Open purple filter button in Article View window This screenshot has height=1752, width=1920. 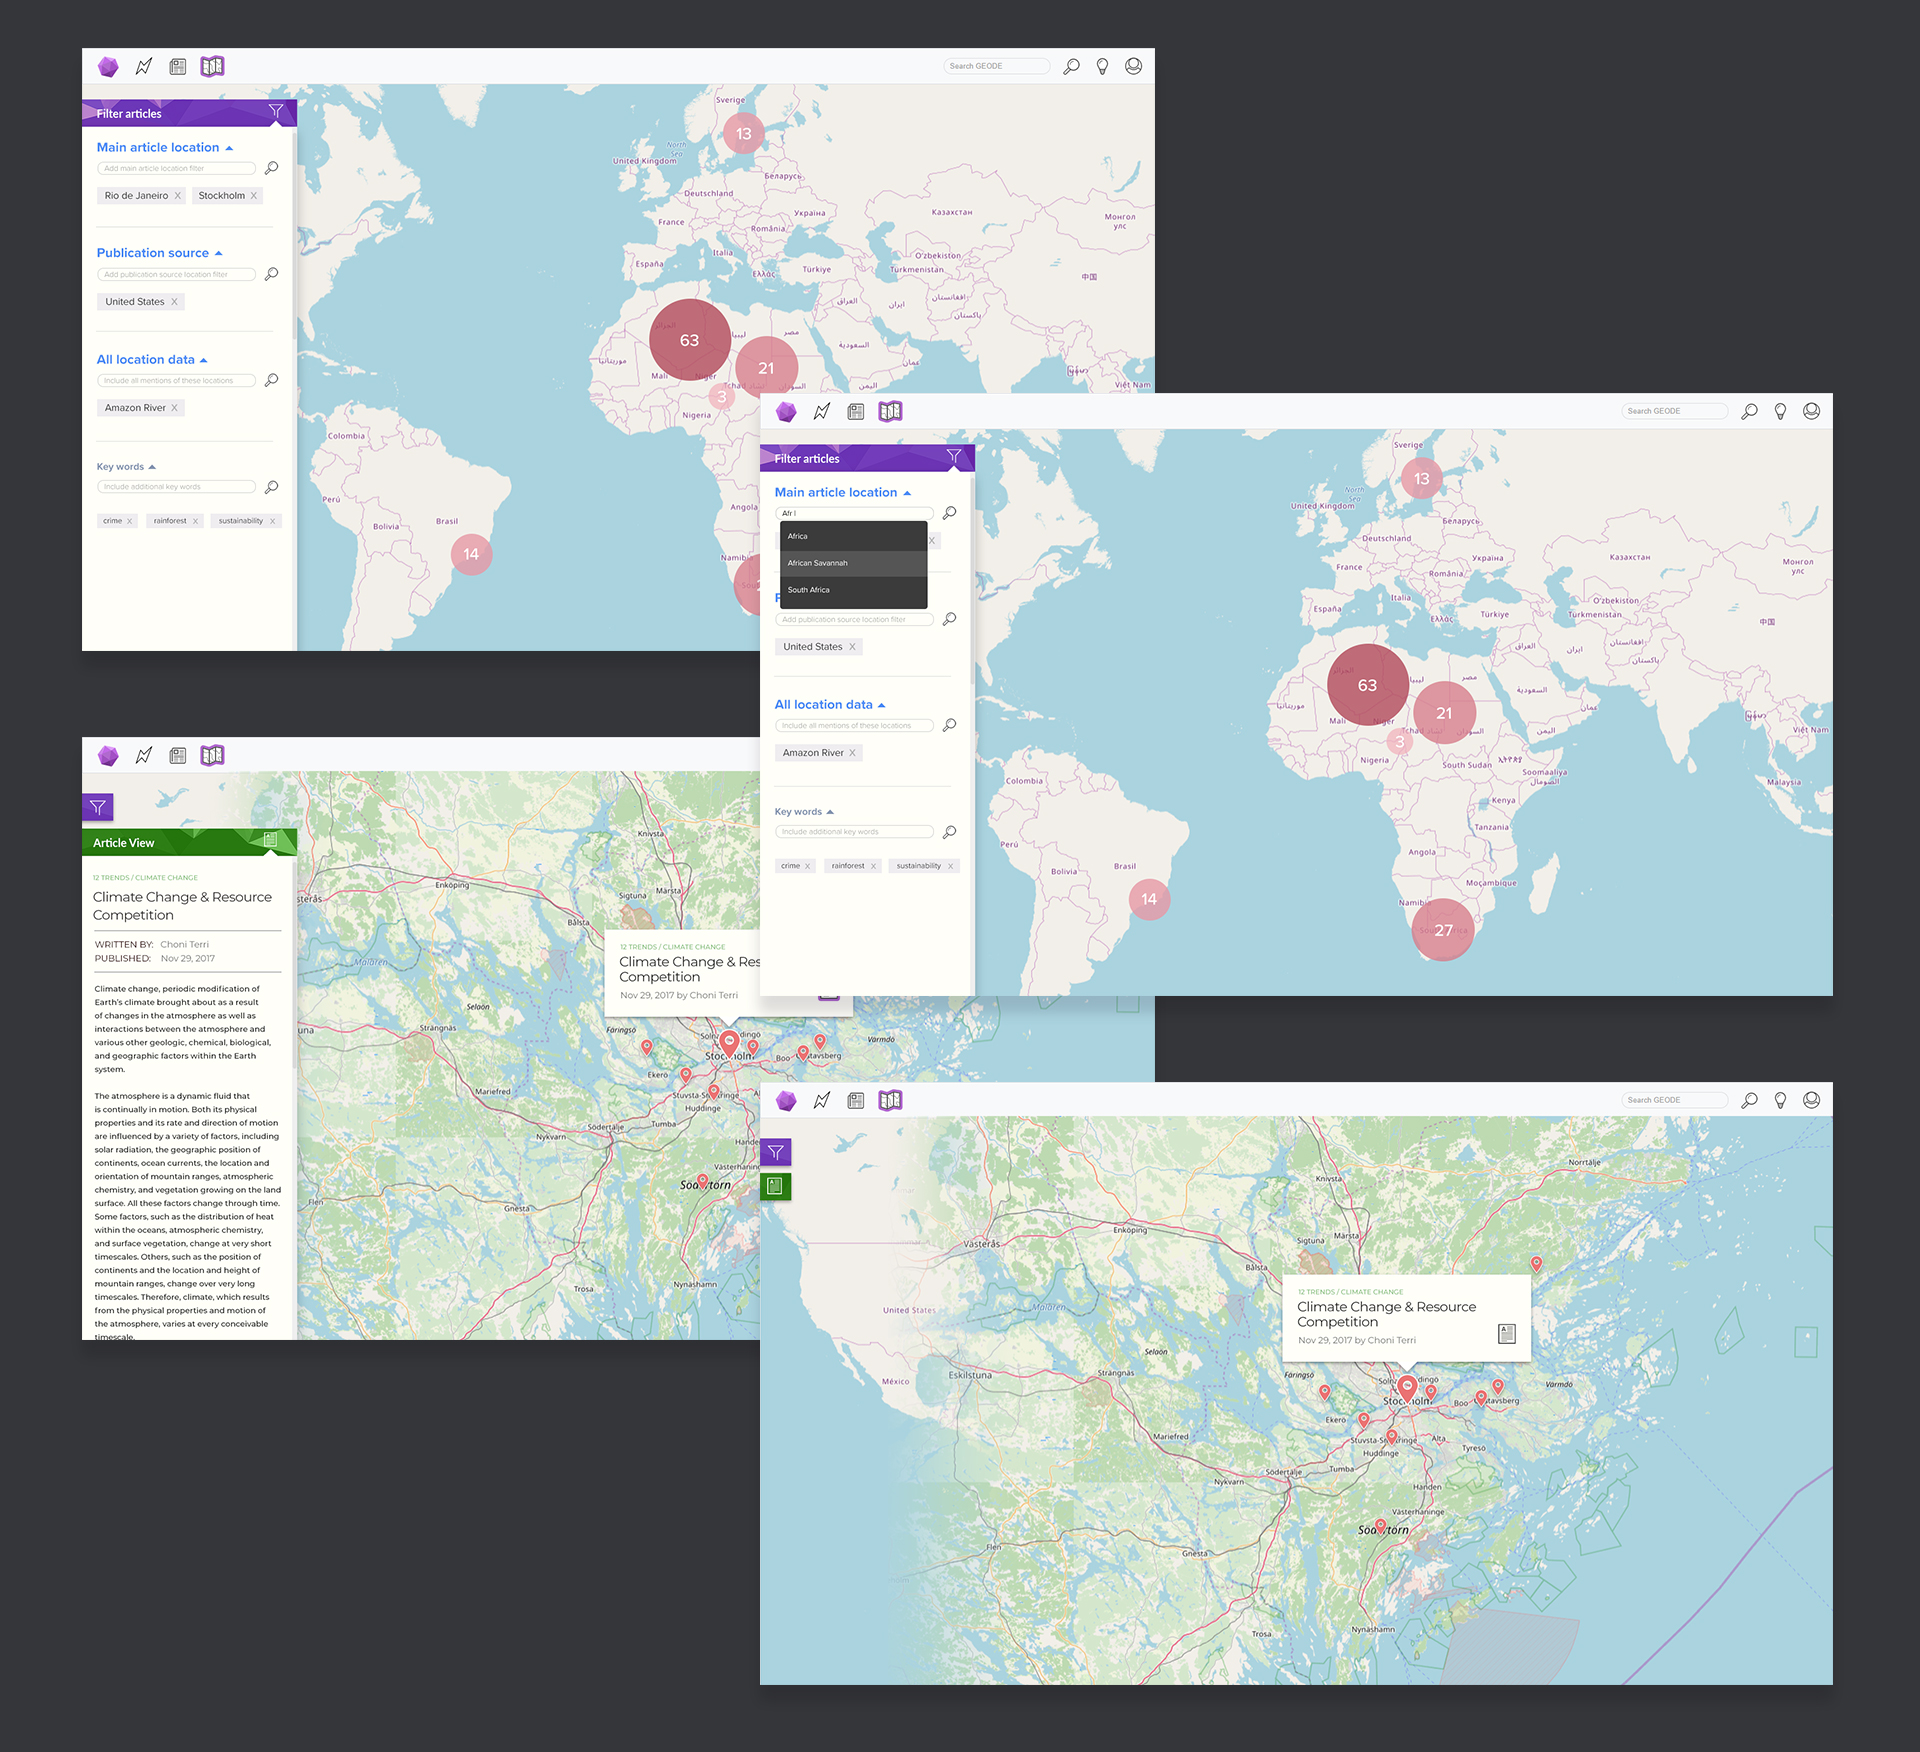click(98, 807)
